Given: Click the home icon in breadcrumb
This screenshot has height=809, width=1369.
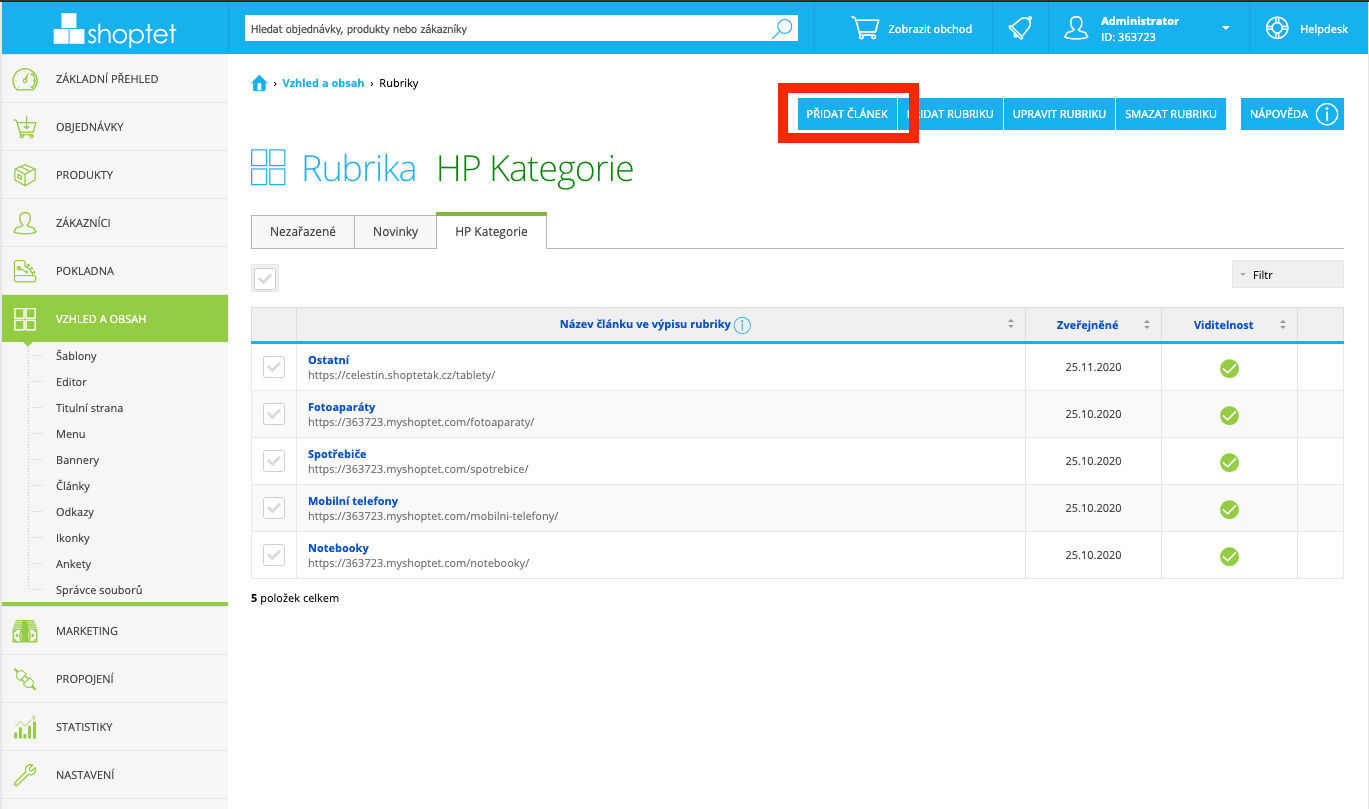Looking at the screenshot, I should (x=259, y=84).
